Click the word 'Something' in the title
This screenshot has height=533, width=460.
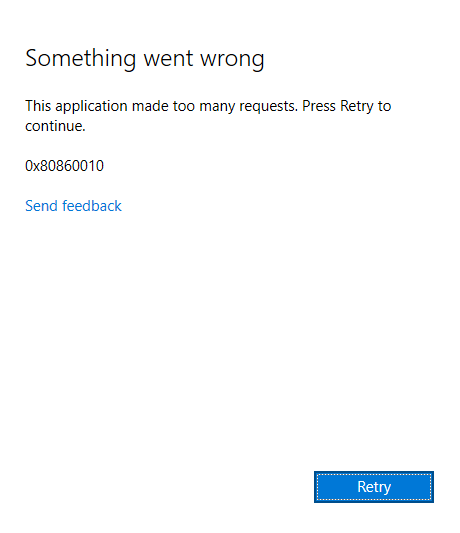tap(81, 59)
